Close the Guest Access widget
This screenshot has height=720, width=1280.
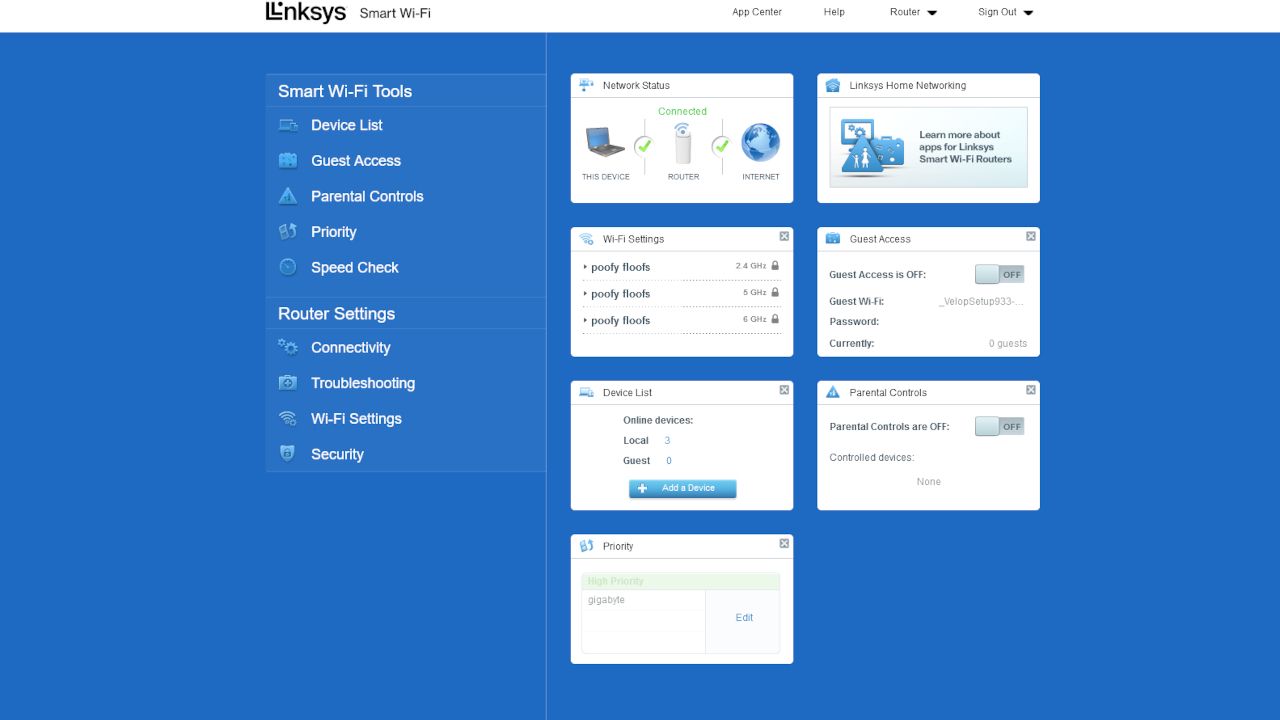point(1030,236)
